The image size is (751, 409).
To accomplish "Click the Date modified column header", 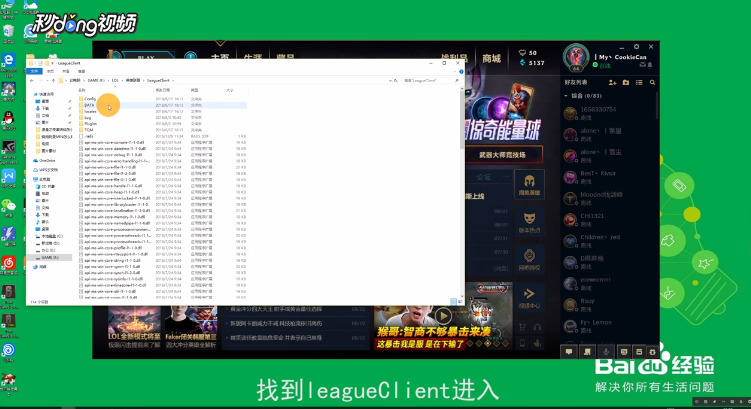I will 171,90.
